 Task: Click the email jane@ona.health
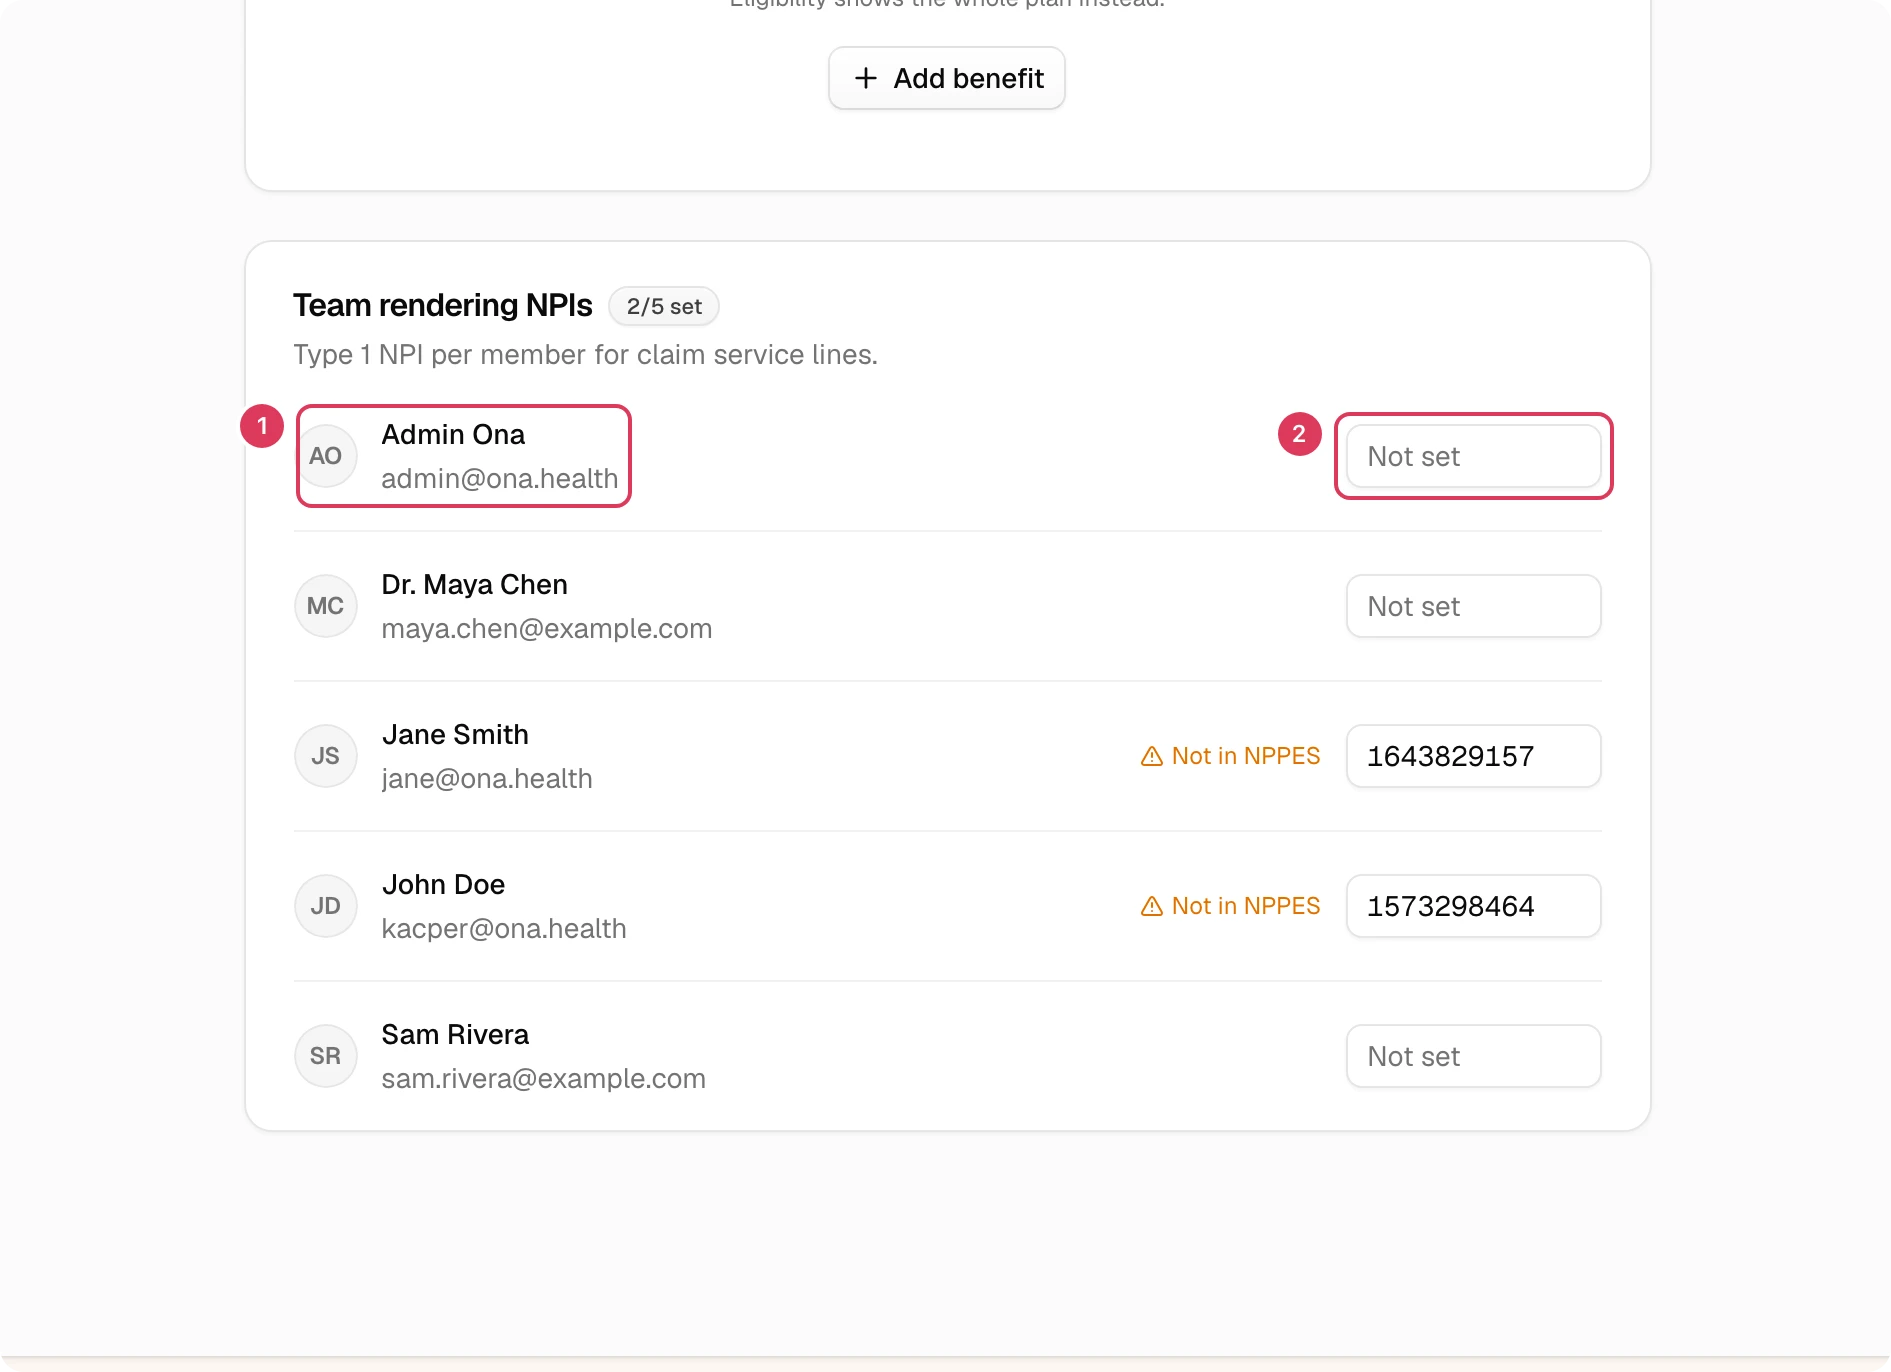coord(487,778)
